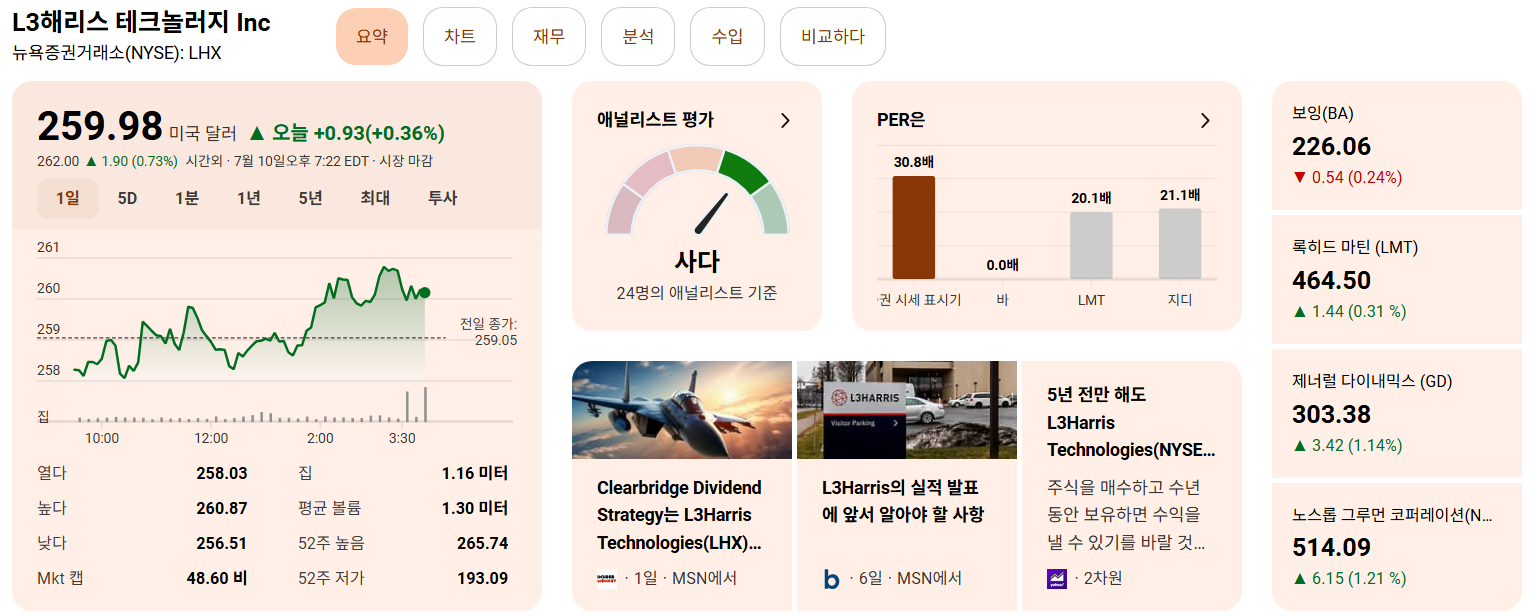The height and width of the screenshot is (616, 1534).
Task: Click the 52주 저가 193.09 value
Action: (x=482, y=578)
